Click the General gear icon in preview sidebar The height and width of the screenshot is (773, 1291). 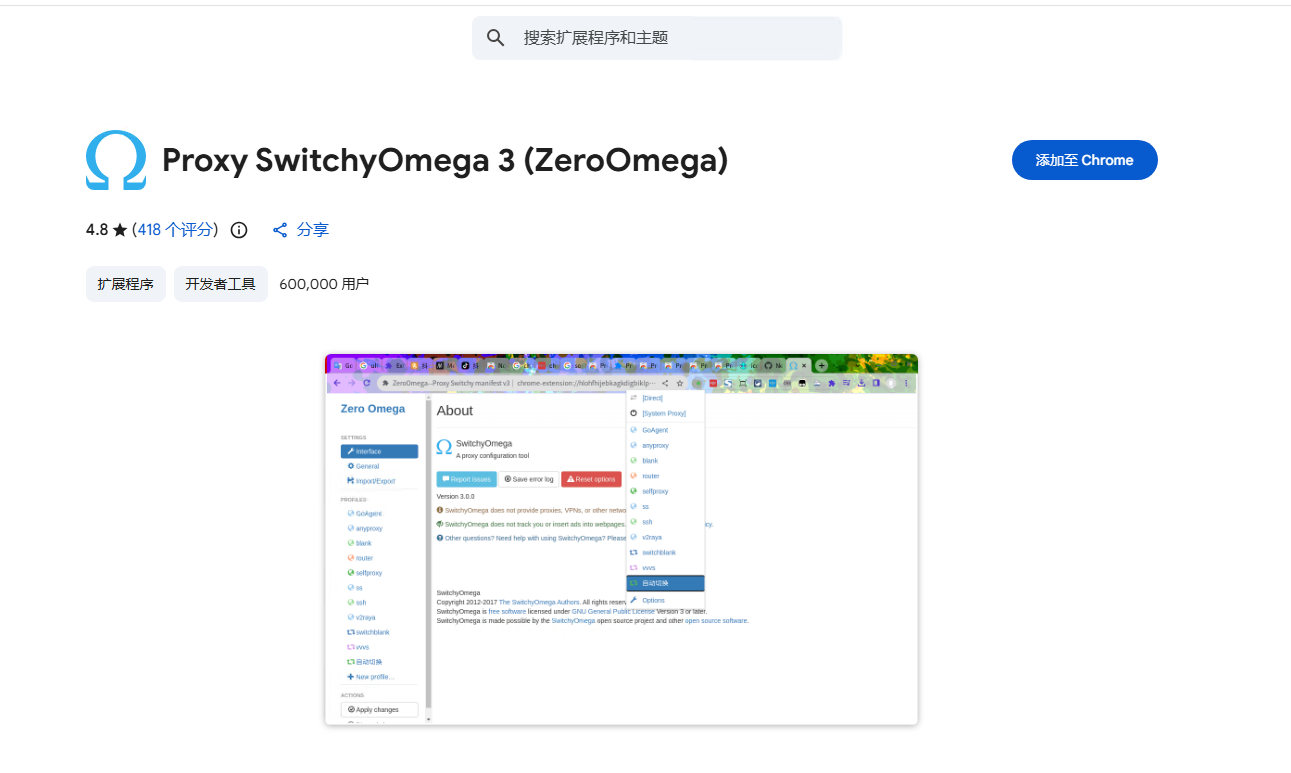coord(351,466)
